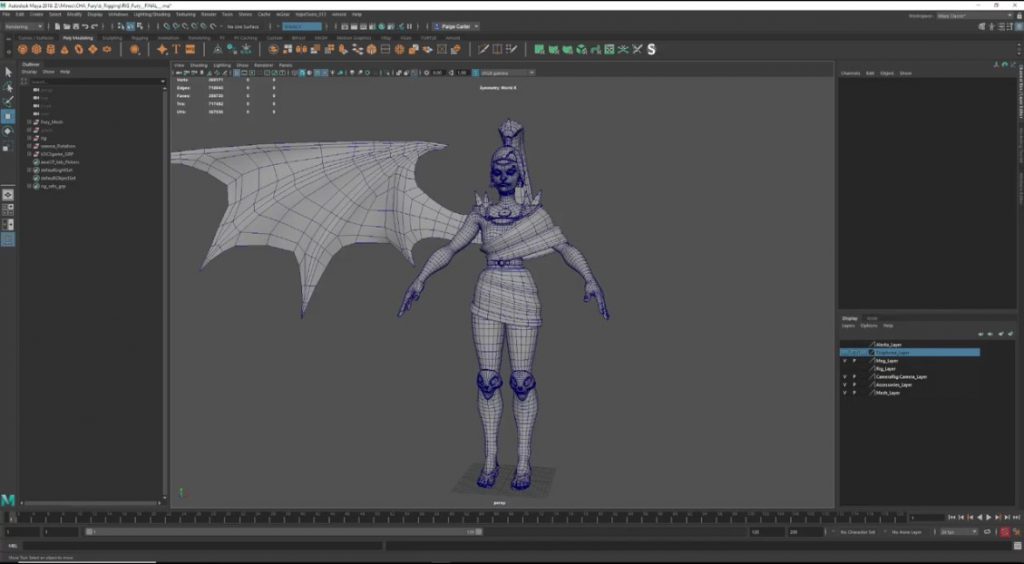1024x564 pixels.
Task: Click the New Scene icon
Action: tap(57, 27)
